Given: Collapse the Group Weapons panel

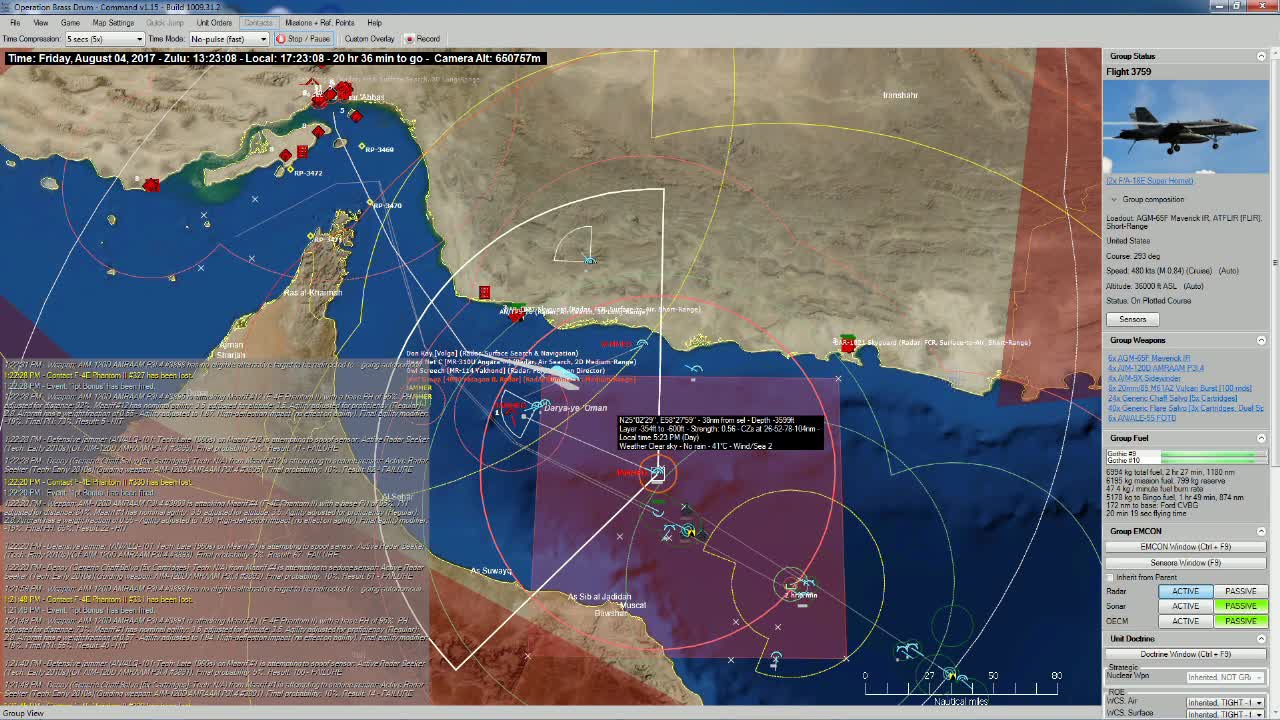Looking at the screenshot, I should (x=1261, y=341).
